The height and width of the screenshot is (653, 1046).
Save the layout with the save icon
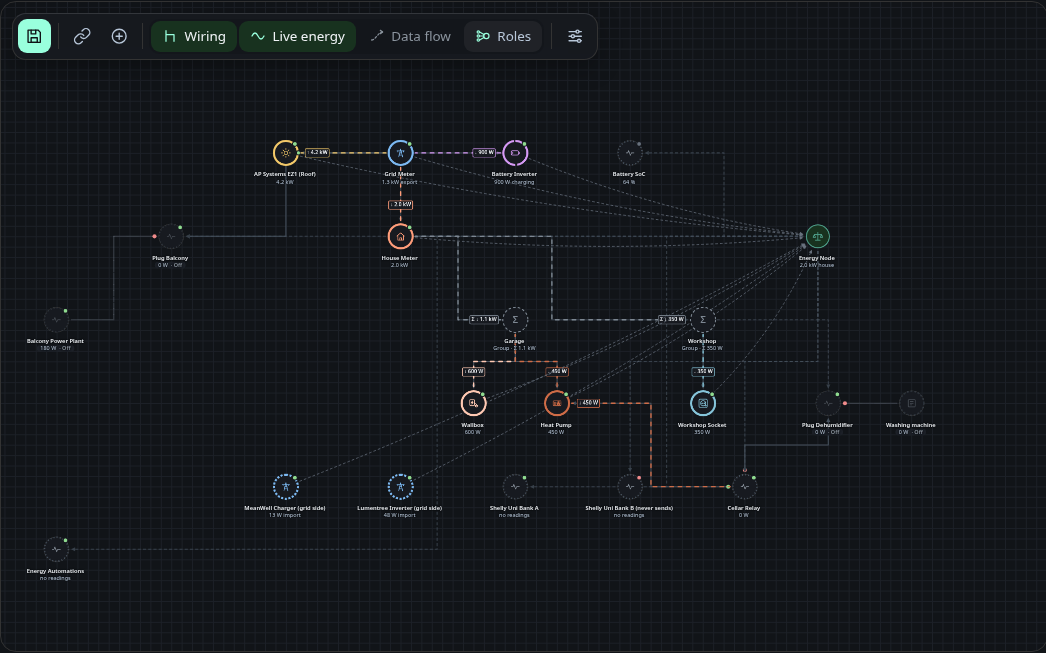34,36
